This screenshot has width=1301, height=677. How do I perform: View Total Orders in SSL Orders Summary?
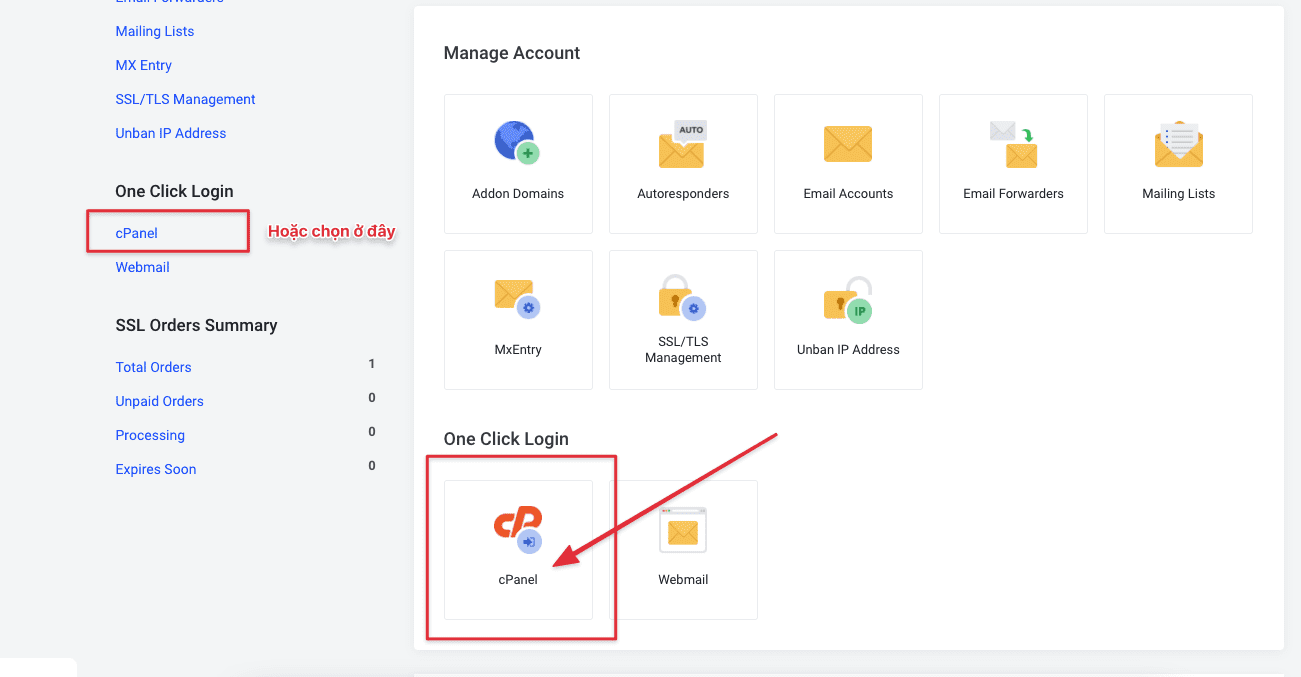tap(153, 367)
